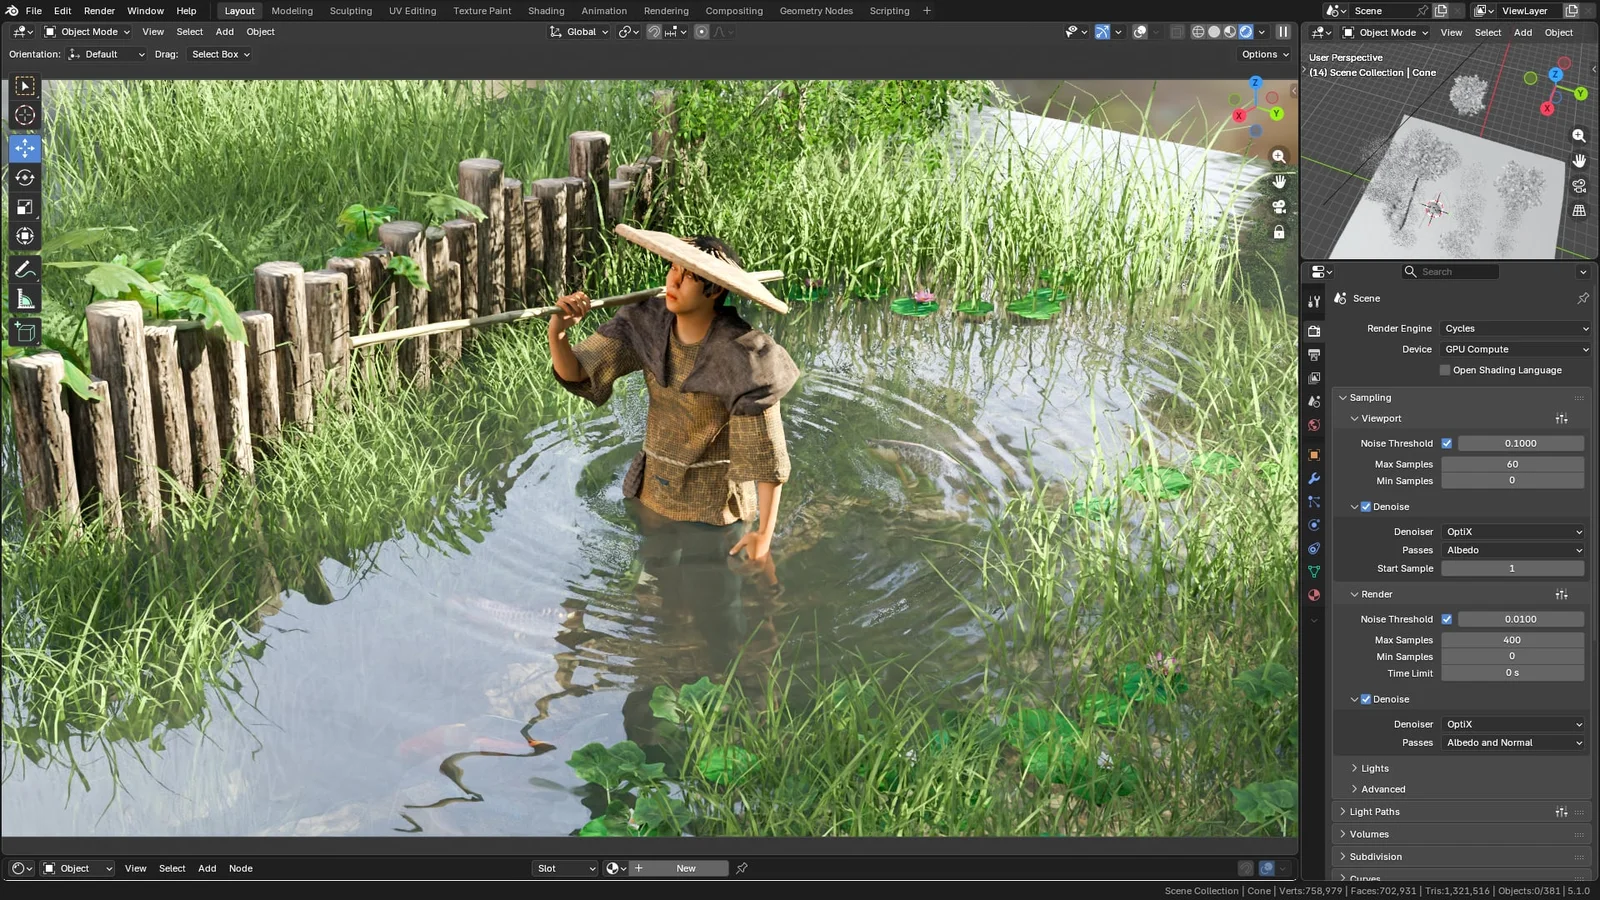Open the Denoiser dropdown showing OptiX
This screenshot has width=1600, height=900.
coord(1513,531)
